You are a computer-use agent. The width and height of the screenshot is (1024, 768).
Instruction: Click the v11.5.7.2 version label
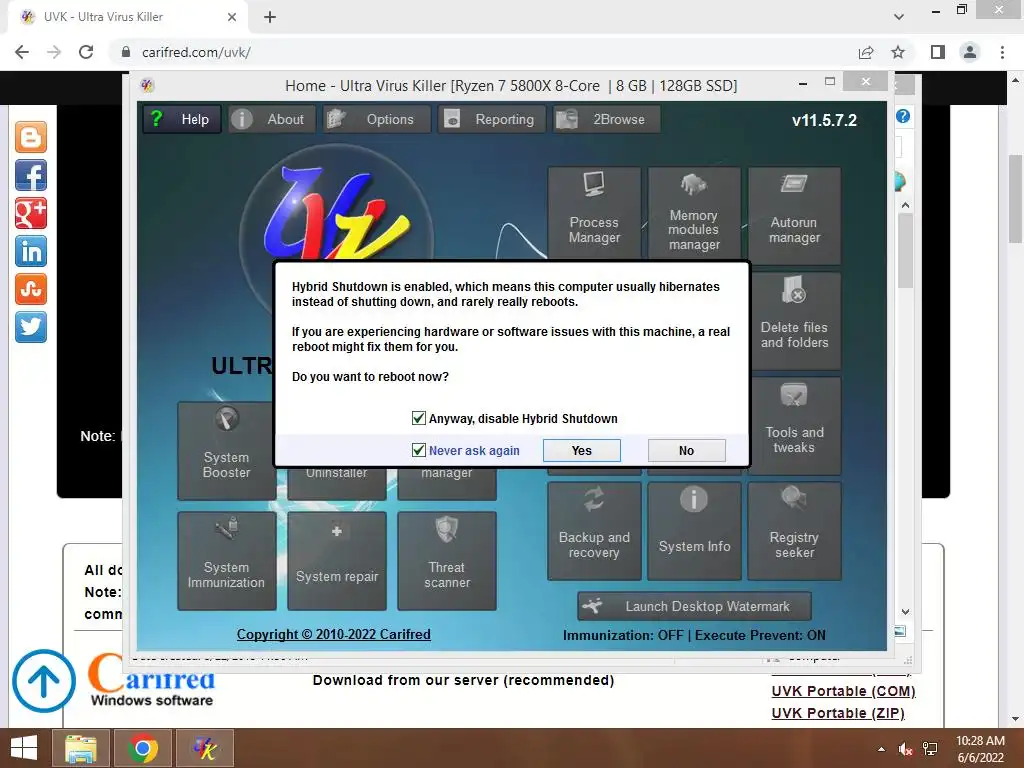pyautogui.click(x=824, y=120)
